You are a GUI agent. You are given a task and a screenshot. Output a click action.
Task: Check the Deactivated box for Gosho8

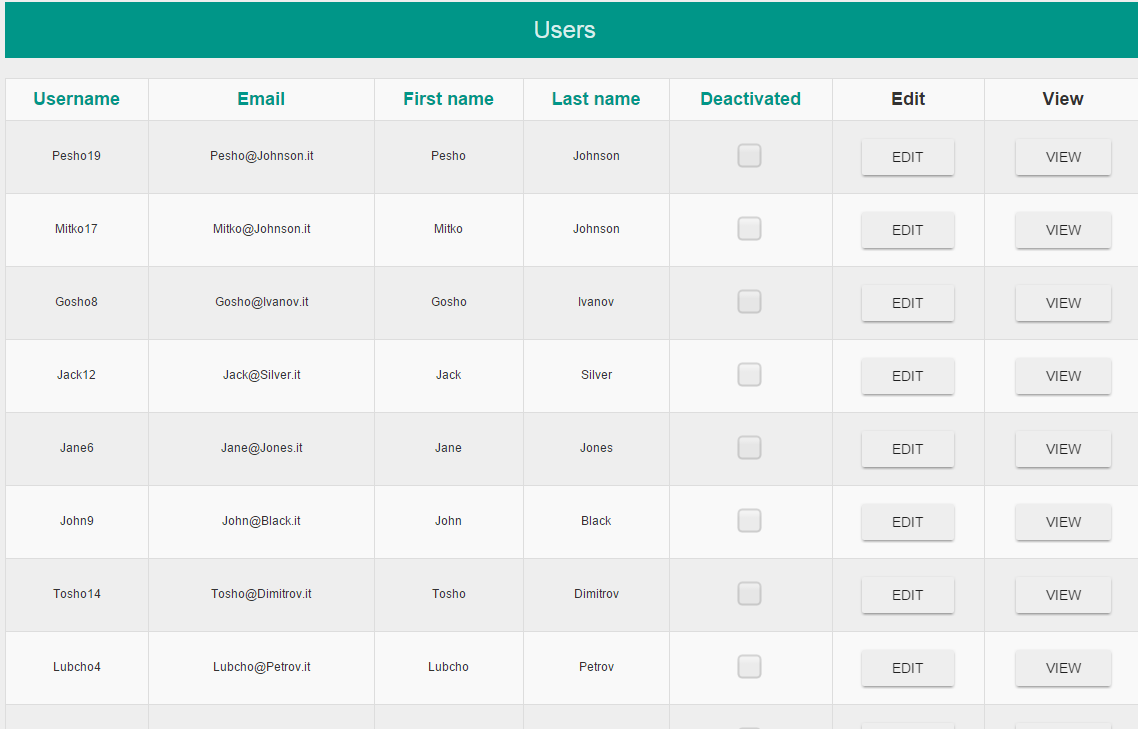coord(749,302)
